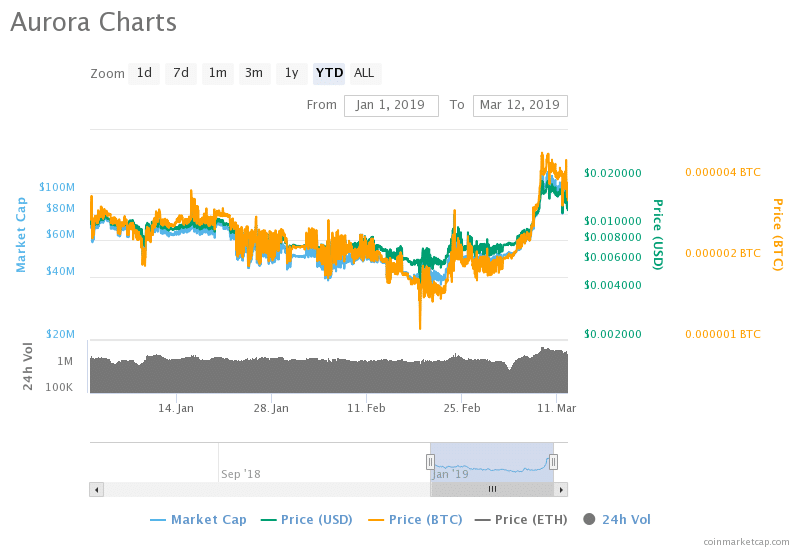Toggle Price (ETH) series in legend
The height and width of the screenshot is (550, 800).
(521, 520)
